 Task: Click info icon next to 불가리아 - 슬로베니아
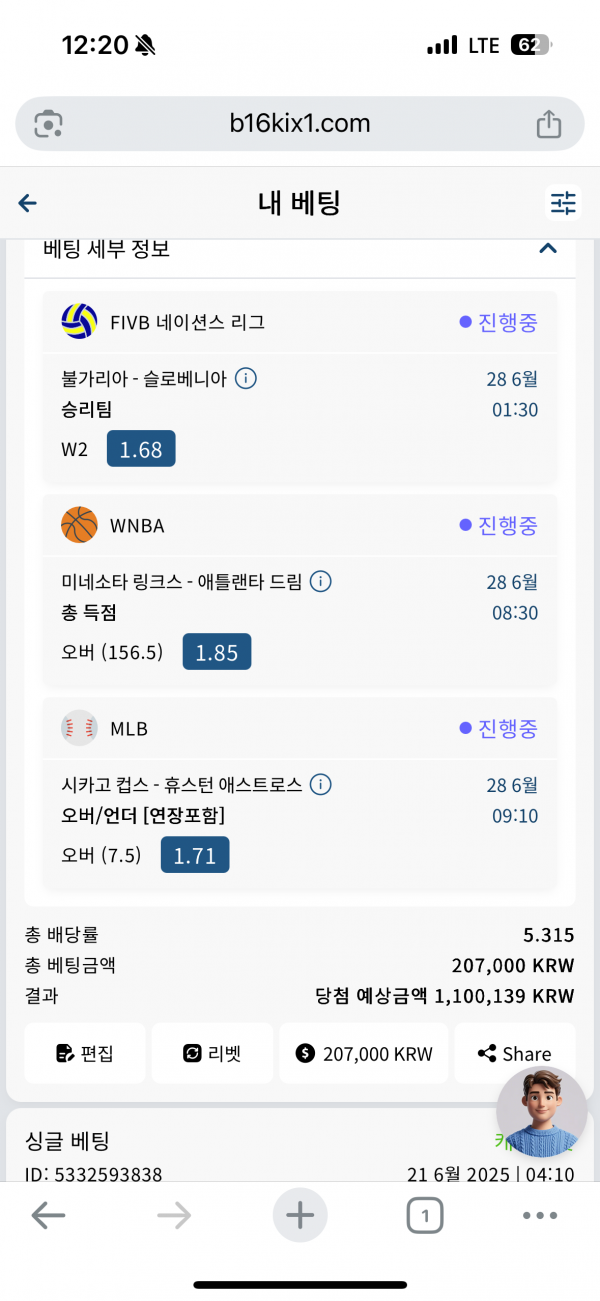pos(246,379)
